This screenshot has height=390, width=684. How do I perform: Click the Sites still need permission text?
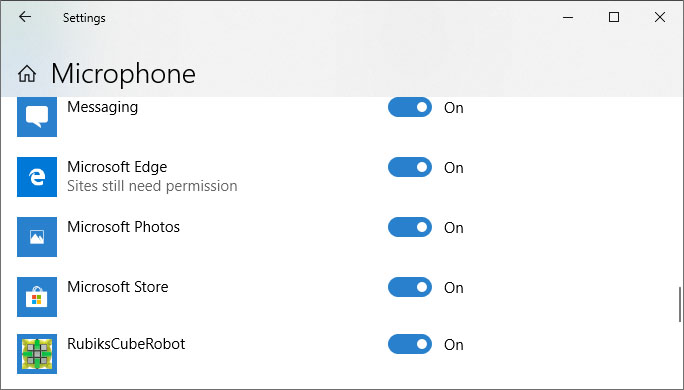[x=152, y=186]
